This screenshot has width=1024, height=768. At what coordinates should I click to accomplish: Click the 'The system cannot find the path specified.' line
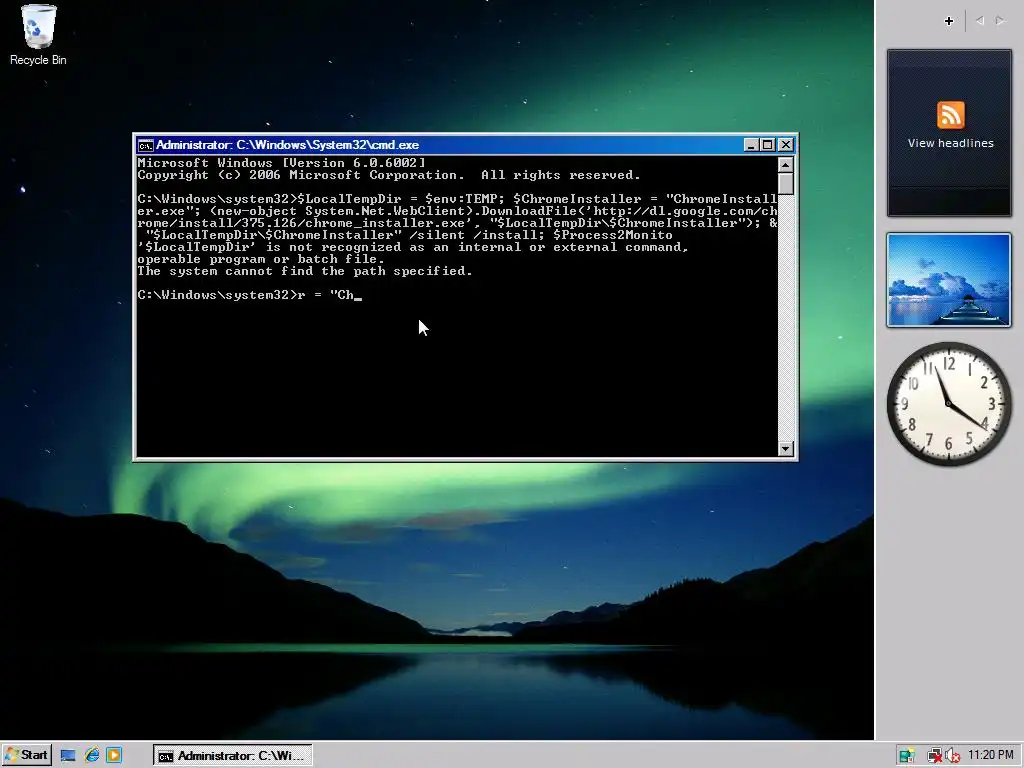[x=305, y=271]
